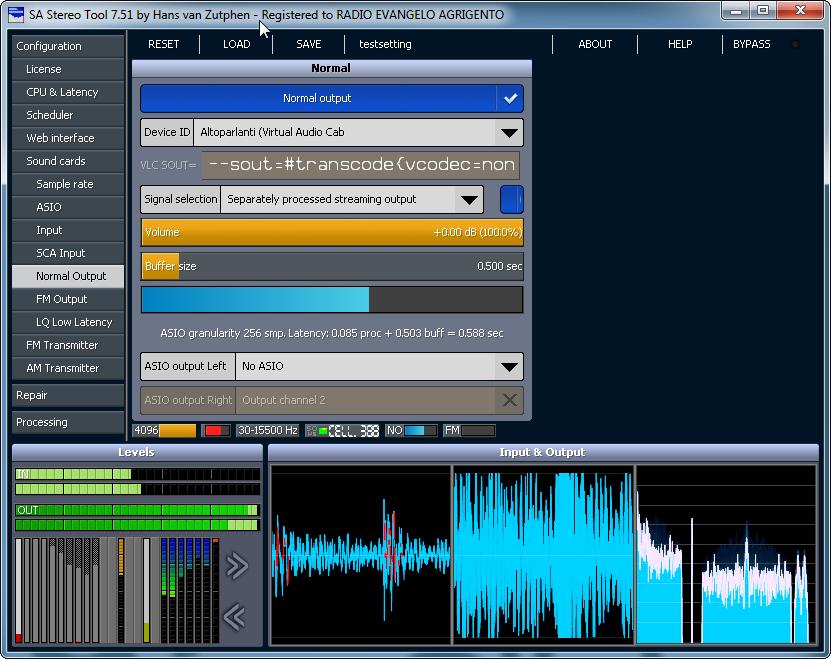Open Sound cards settings
This screenshot has width=831, height=659.
click(68, 161)
